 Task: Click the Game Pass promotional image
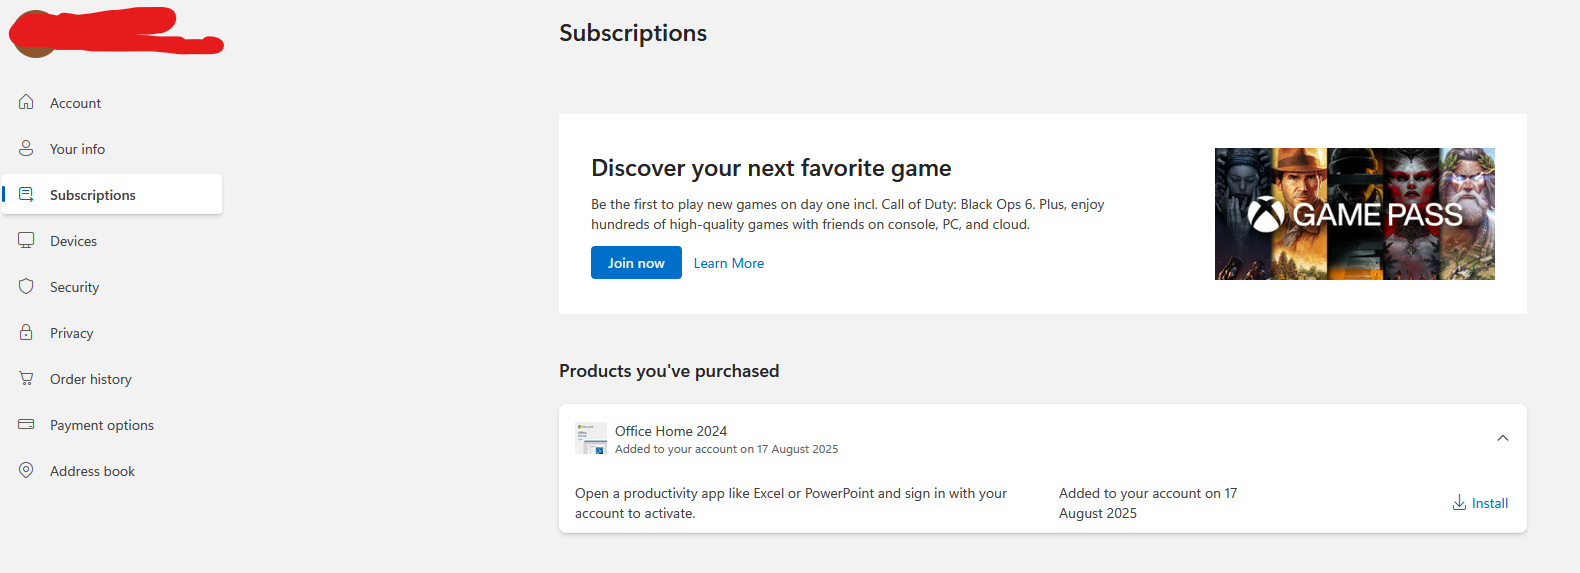[x=1354, y=214]
